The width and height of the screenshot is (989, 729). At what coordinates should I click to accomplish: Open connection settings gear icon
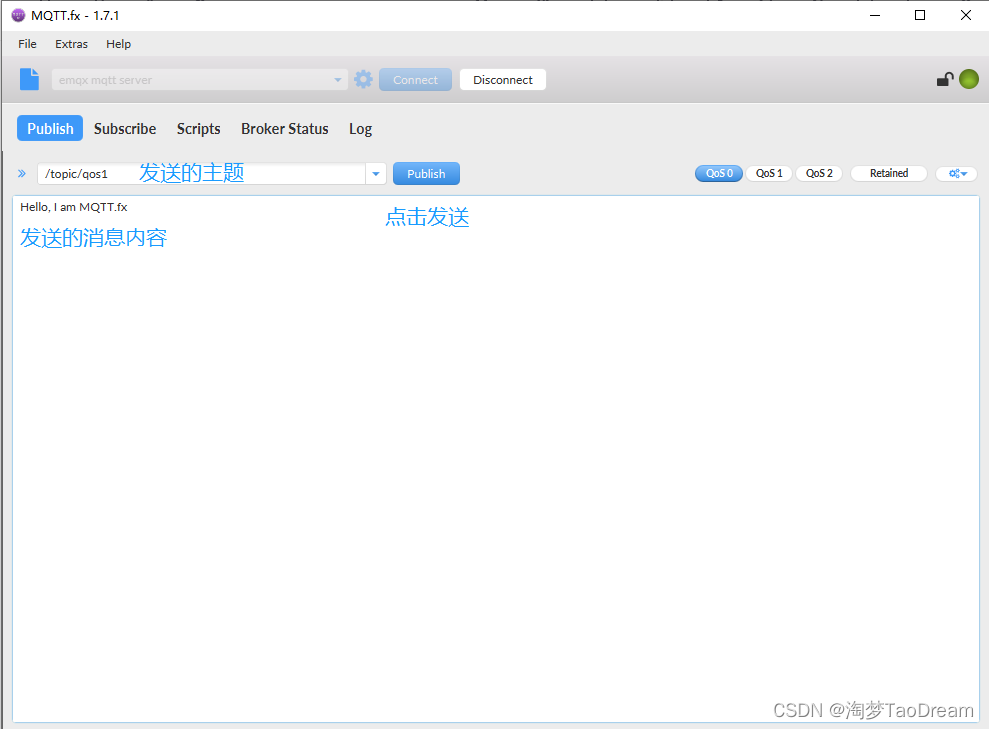tap(363, 79)
